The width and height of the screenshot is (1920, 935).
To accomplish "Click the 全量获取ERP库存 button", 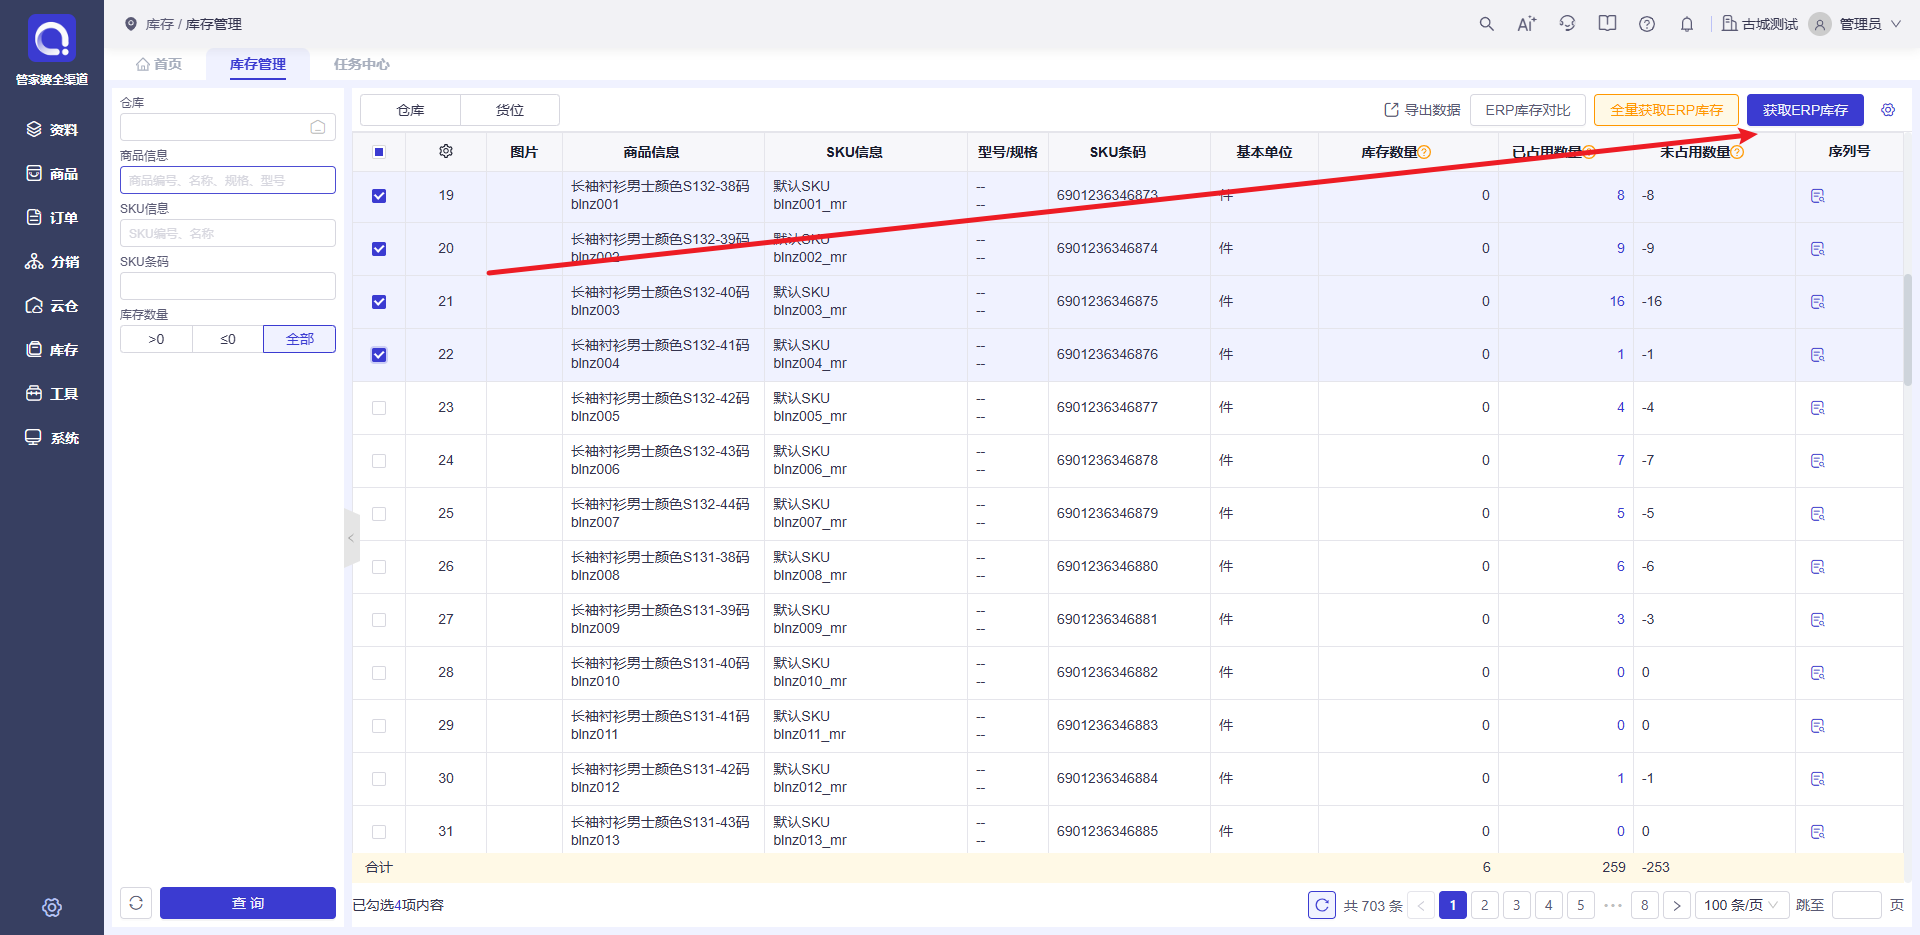I will tap(1666, 110).
